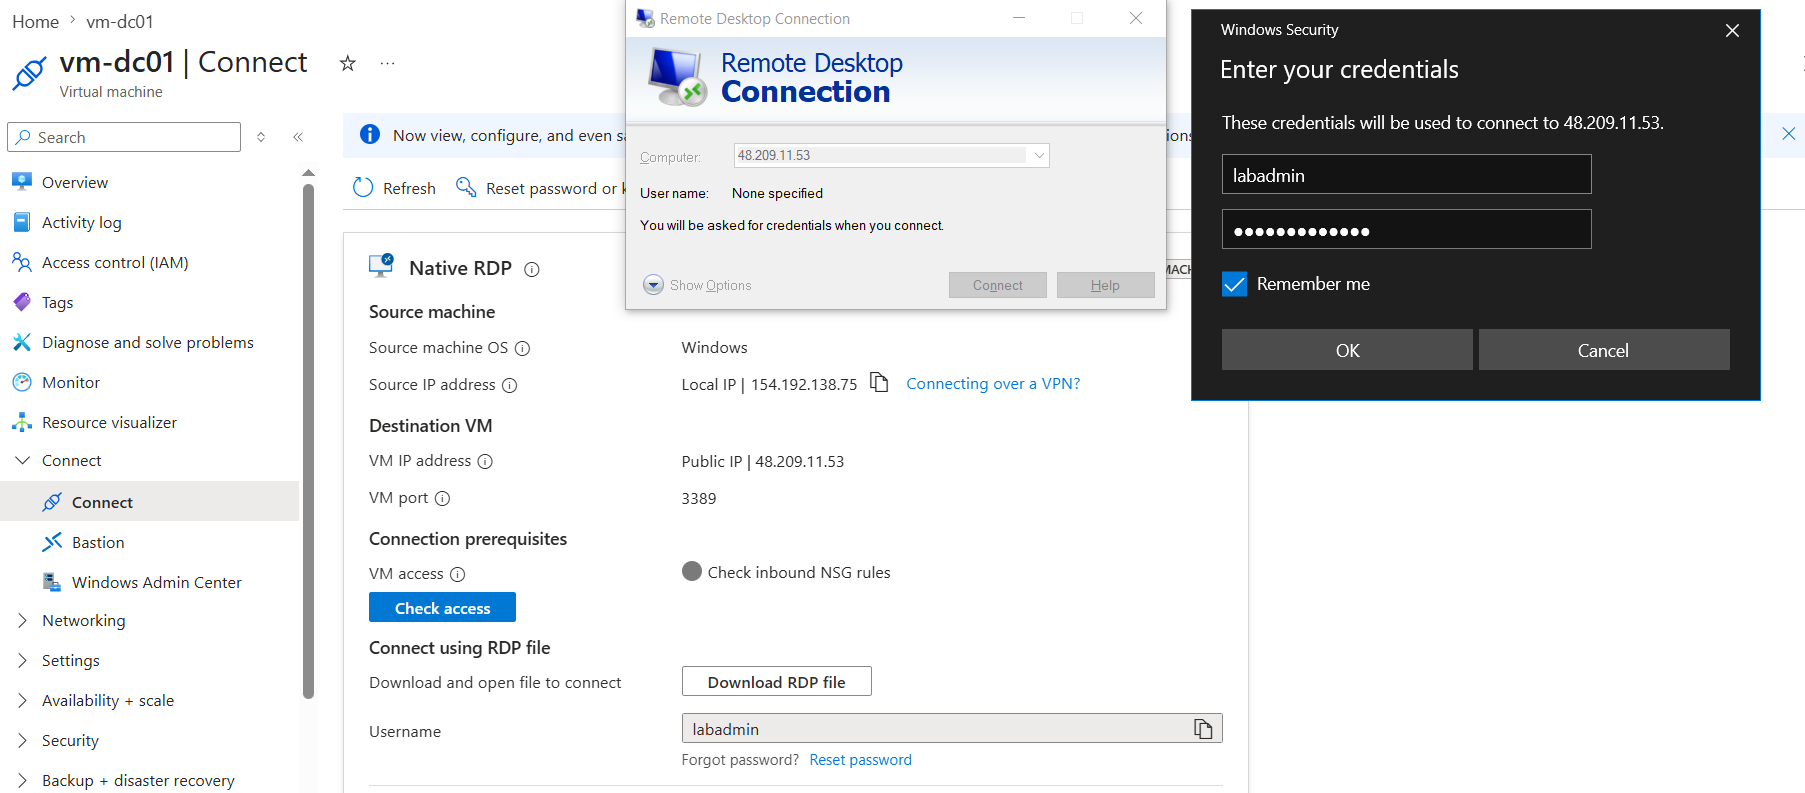
Task: Click the favorite star icon beside vm-dc01 title
Action: pos(347,63)
